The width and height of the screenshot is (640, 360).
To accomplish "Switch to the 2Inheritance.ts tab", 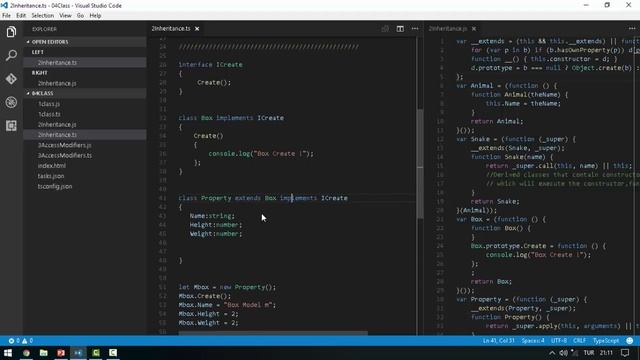I will coord(171,29).
